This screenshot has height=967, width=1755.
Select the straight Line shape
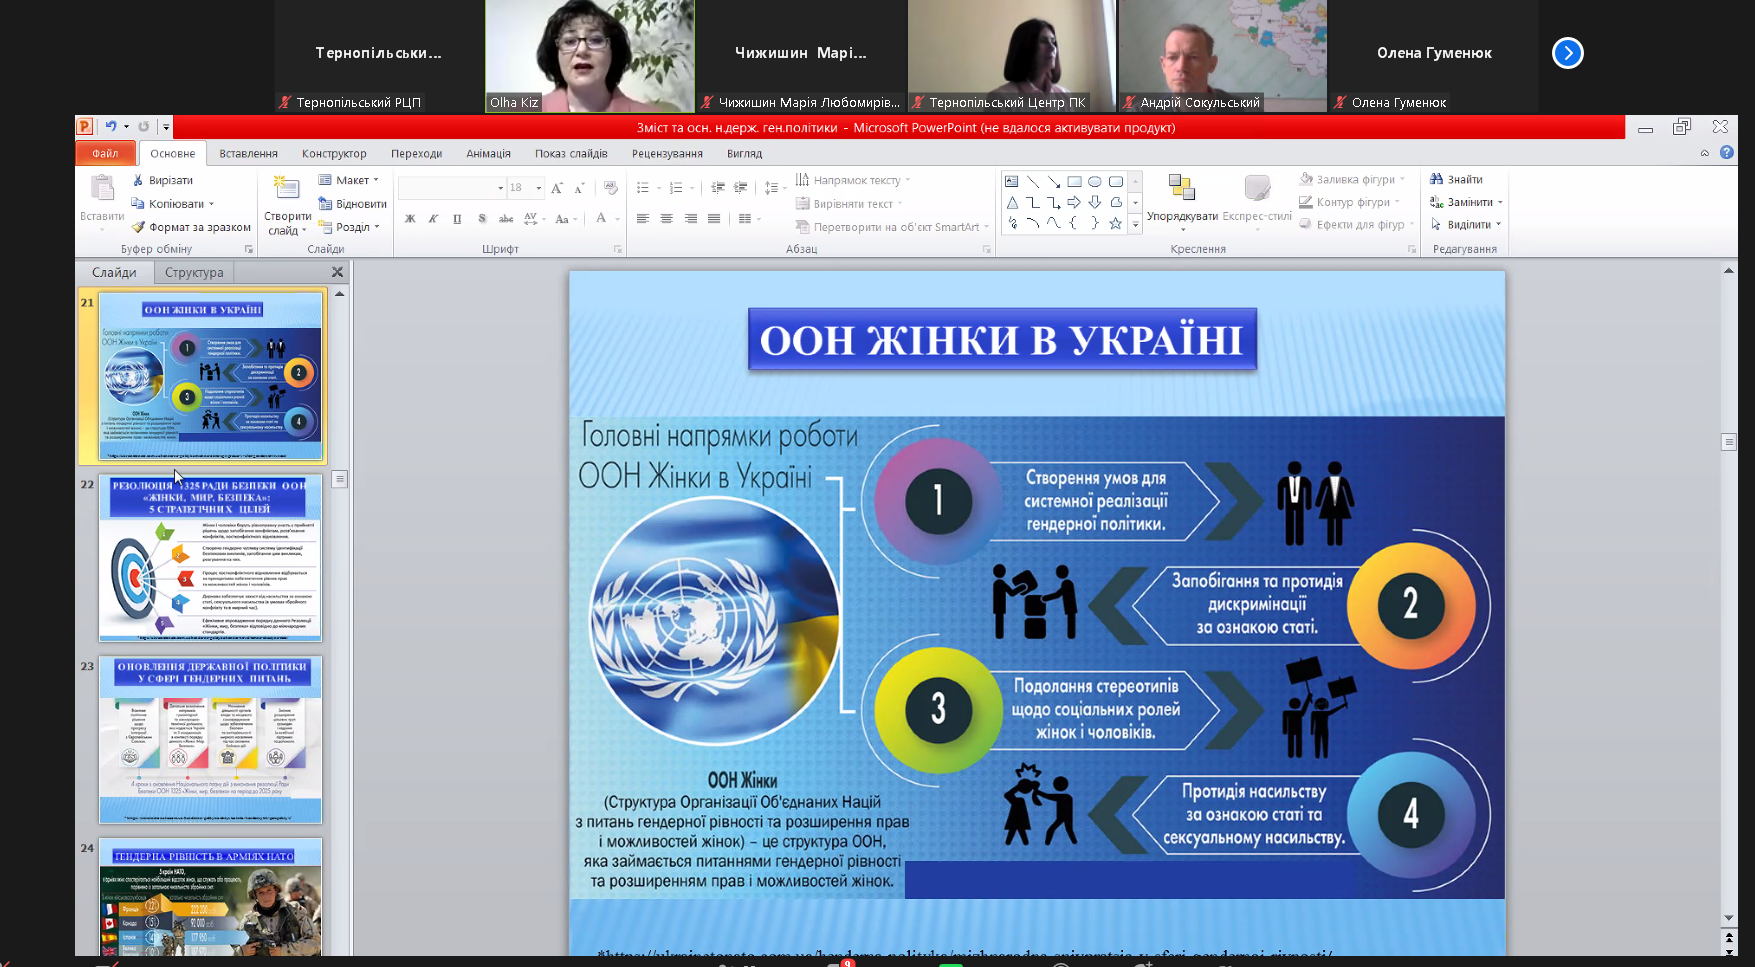1033,182
